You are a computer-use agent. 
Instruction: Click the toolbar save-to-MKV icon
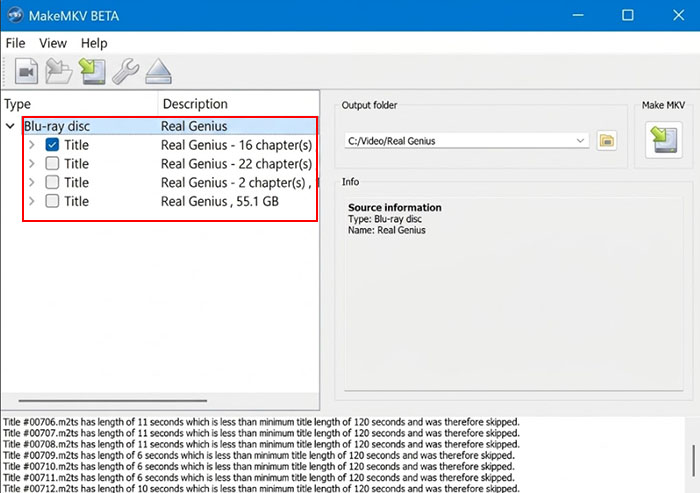[x=92, y=71]
